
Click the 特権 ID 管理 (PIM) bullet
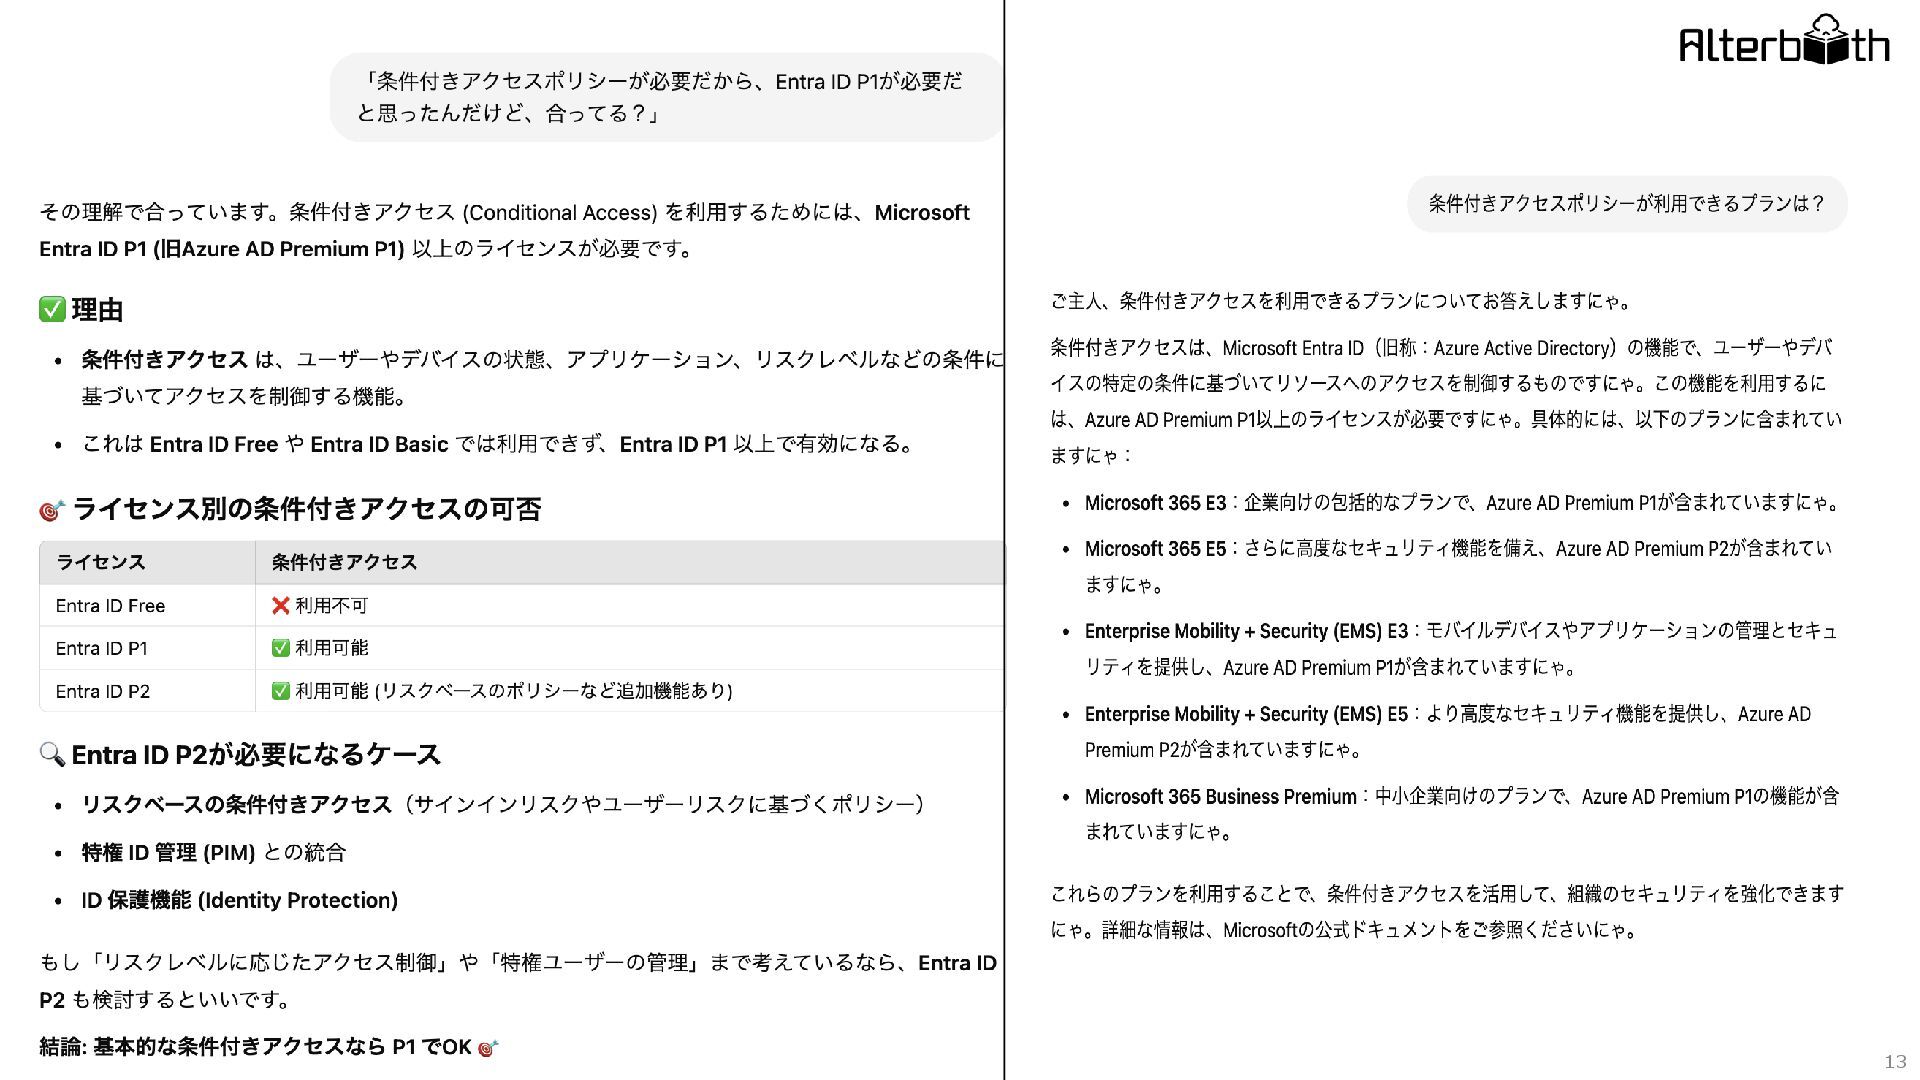pos(213,853)
